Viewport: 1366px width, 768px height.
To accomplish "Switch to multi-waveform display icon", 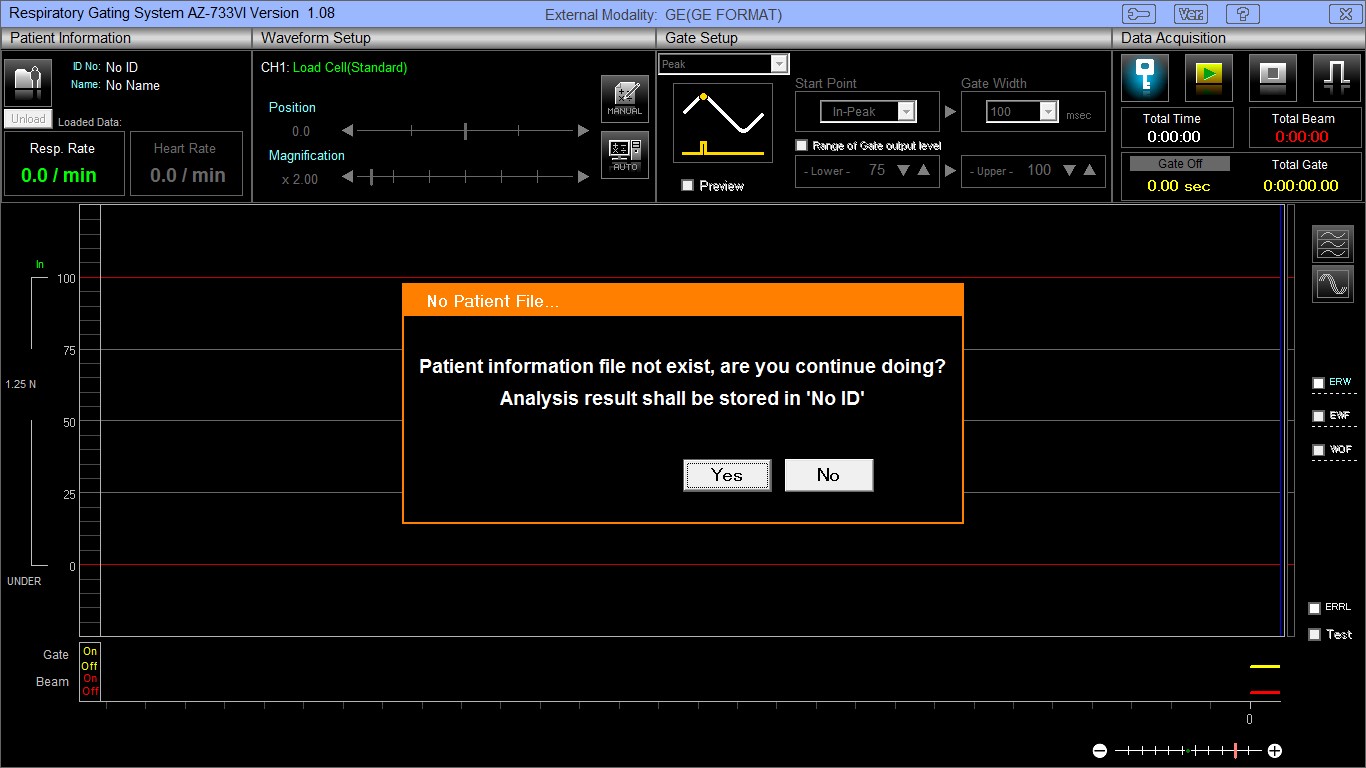I will click(x=1333, y=243).
